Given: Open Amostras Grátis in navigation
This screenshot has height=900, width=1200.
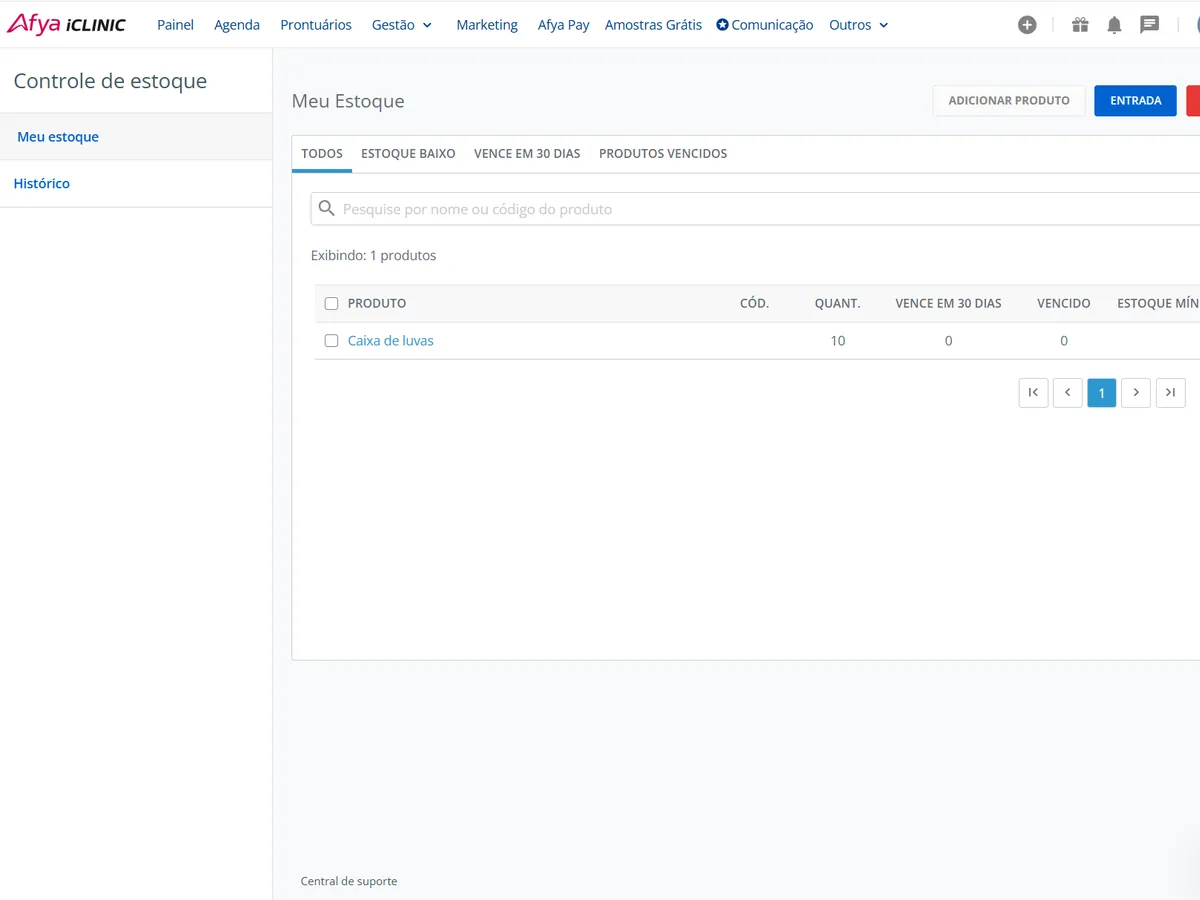Looking at the screenshot, I should pyautogui.click(x=653, y=25).
